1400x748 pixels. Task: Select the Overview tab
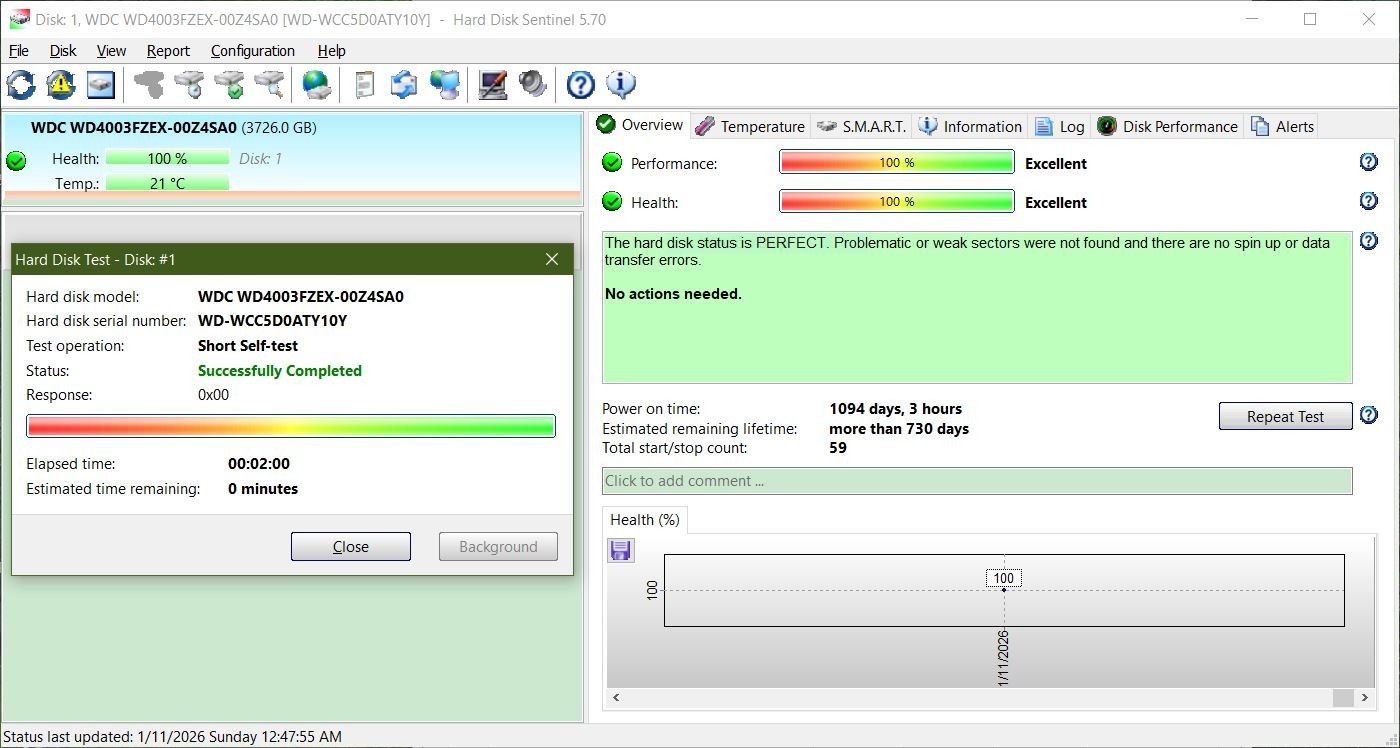click(x=640, y=125)
